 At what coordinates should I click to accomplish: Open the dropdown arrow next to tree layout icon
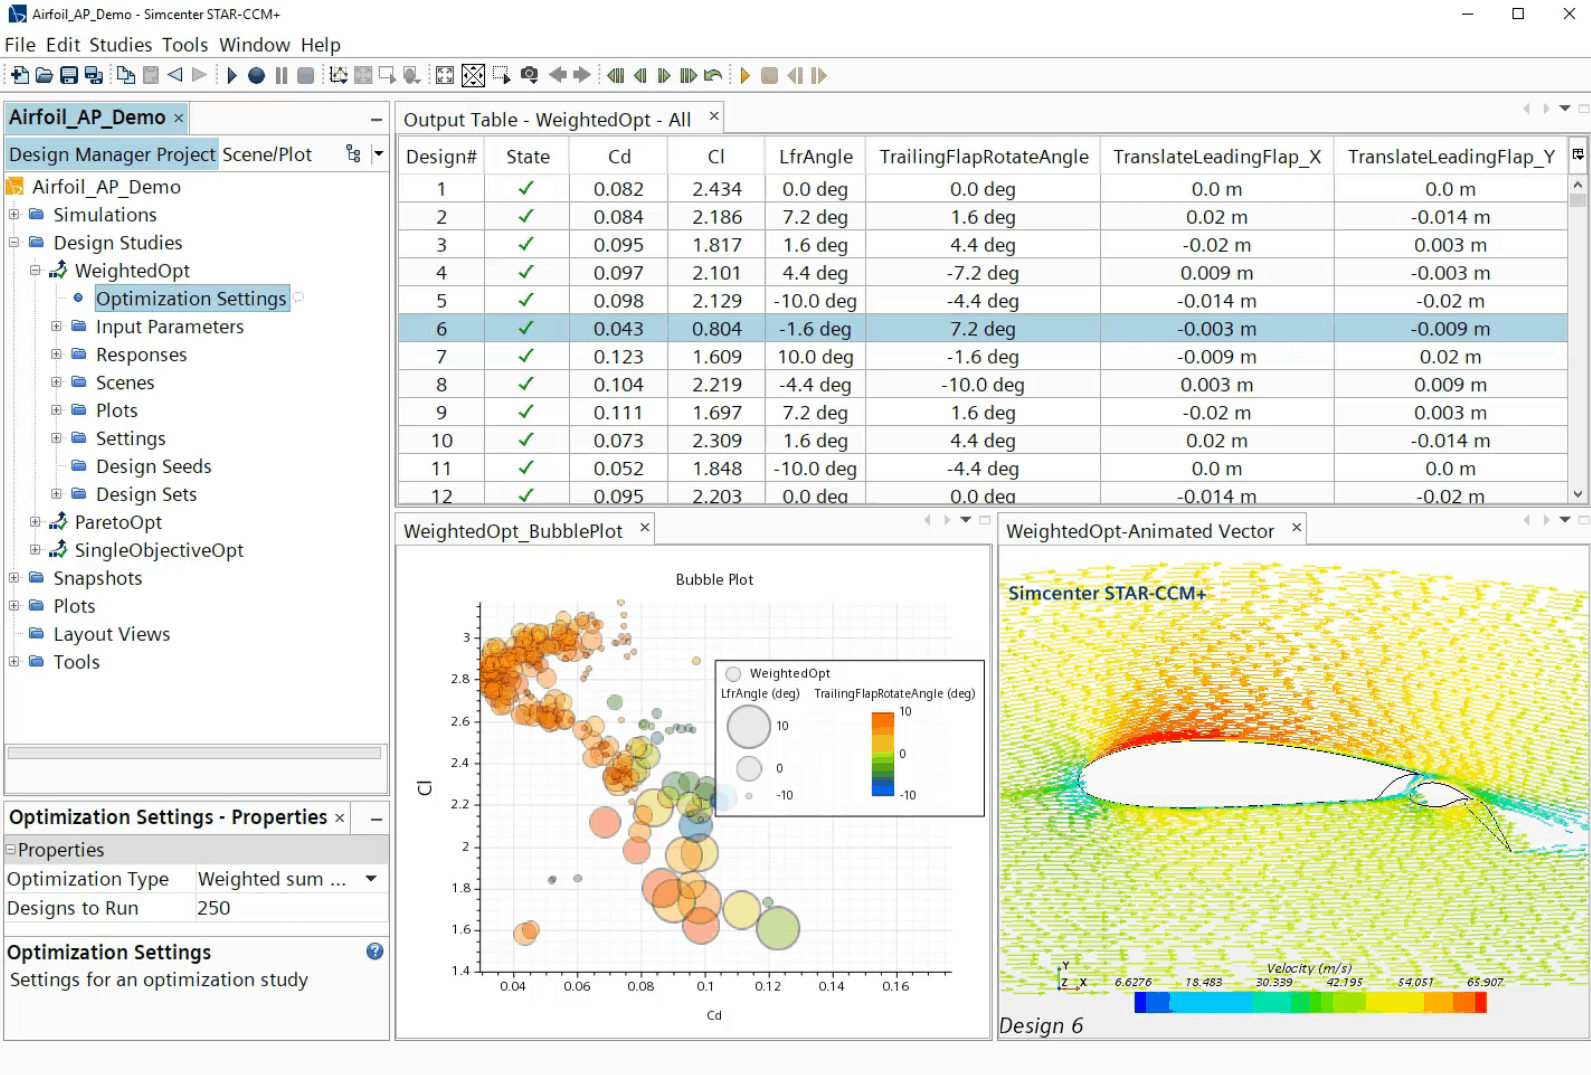tap(378, 153)
